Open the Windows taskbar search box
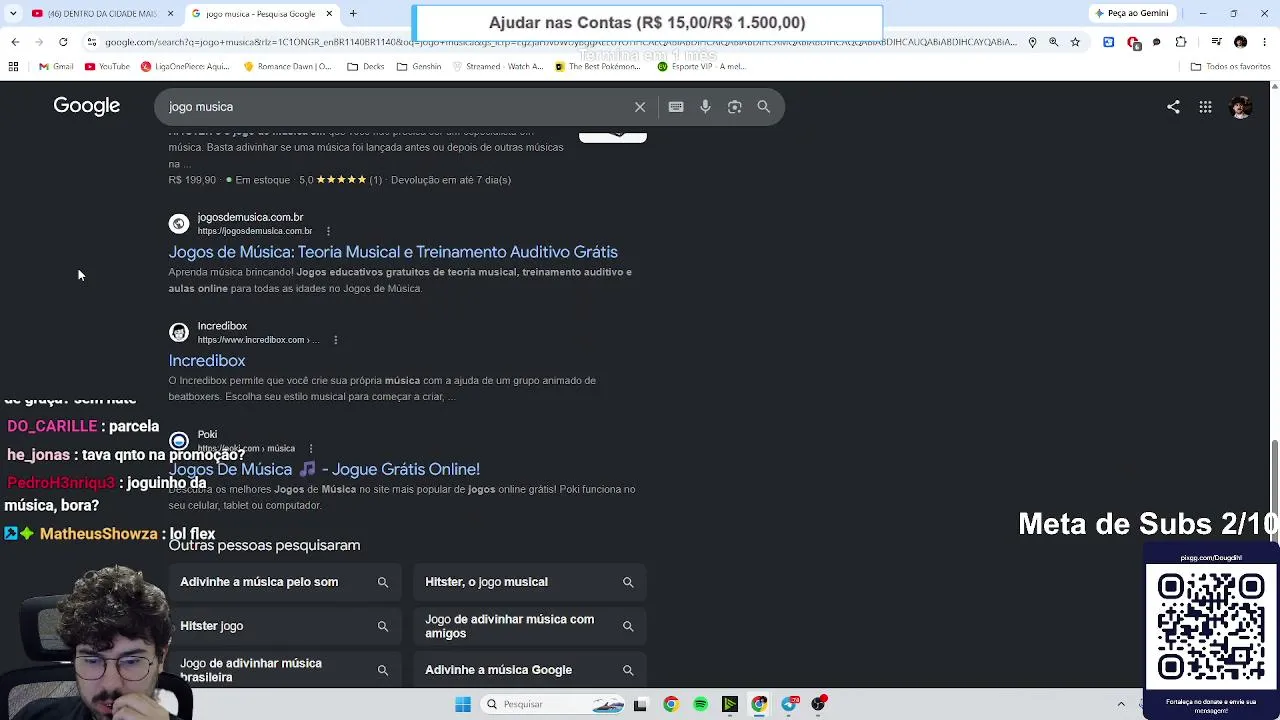Screen dimensions: 1280x720 tap(554, 704)
